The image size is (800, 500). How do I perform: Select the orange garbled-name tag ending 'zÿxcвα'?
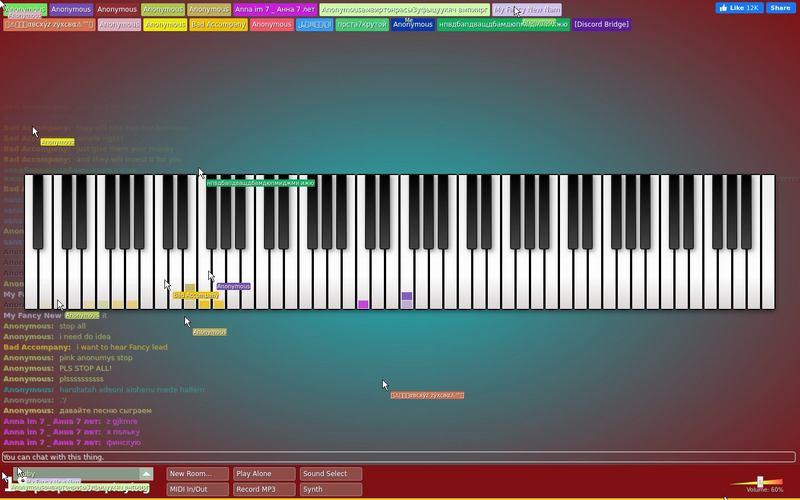coord(49,24)
